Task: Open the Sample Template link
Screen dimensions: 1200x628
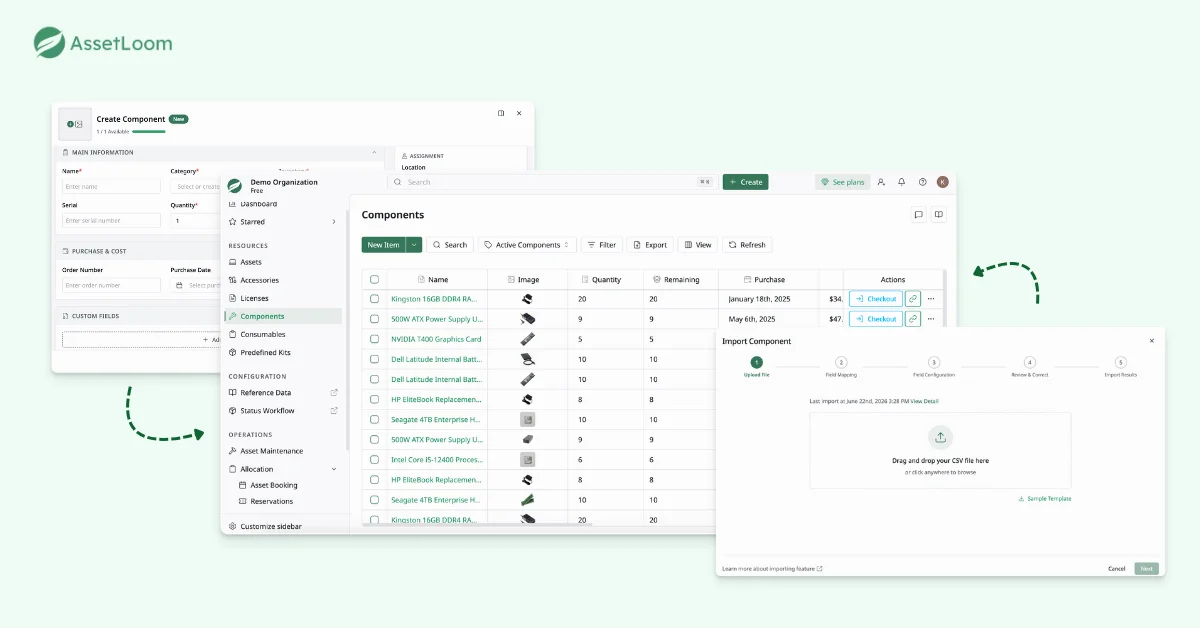Action: pyautogui.click(x=1045, y=498)
